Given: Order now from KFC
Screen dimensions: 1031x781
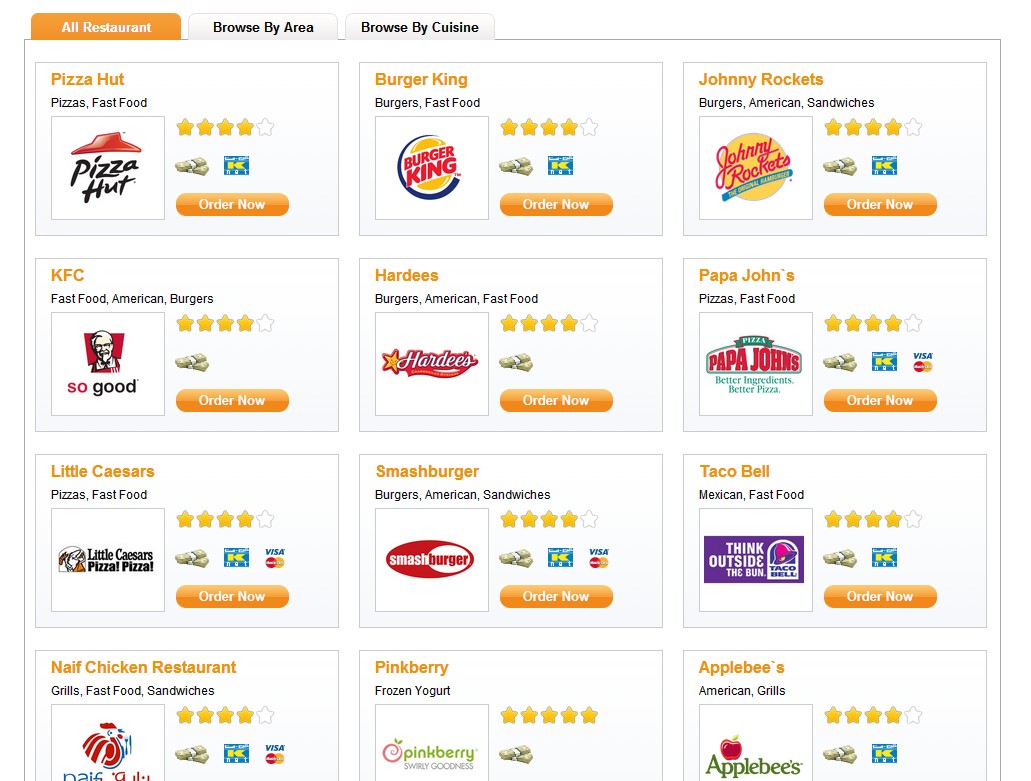Looking at the screenshot, I should pos(232,400).
